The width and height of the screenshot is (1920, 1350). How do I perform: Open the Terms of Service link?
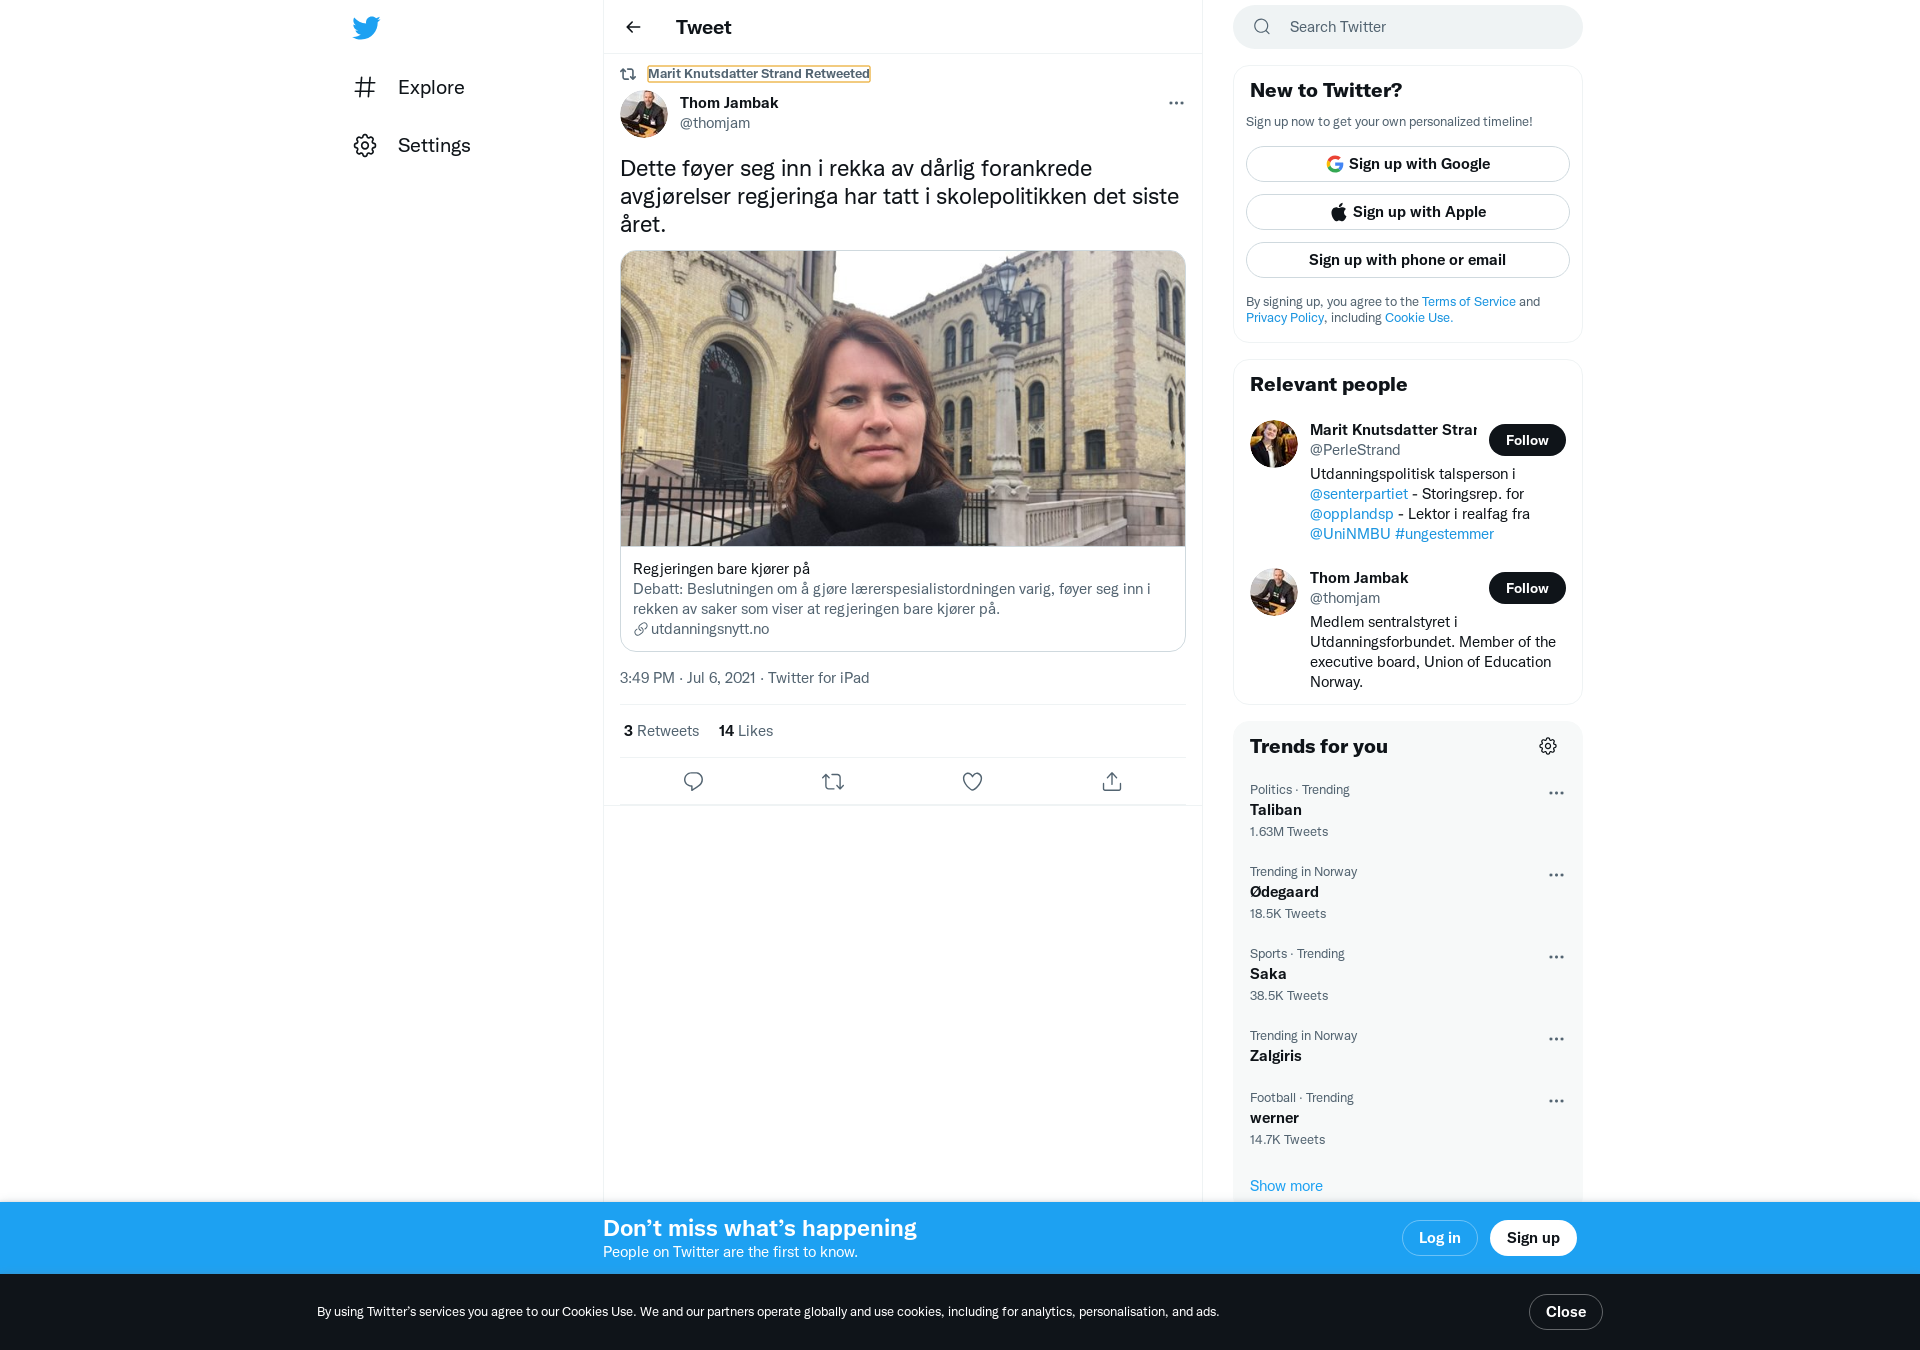1469,302
